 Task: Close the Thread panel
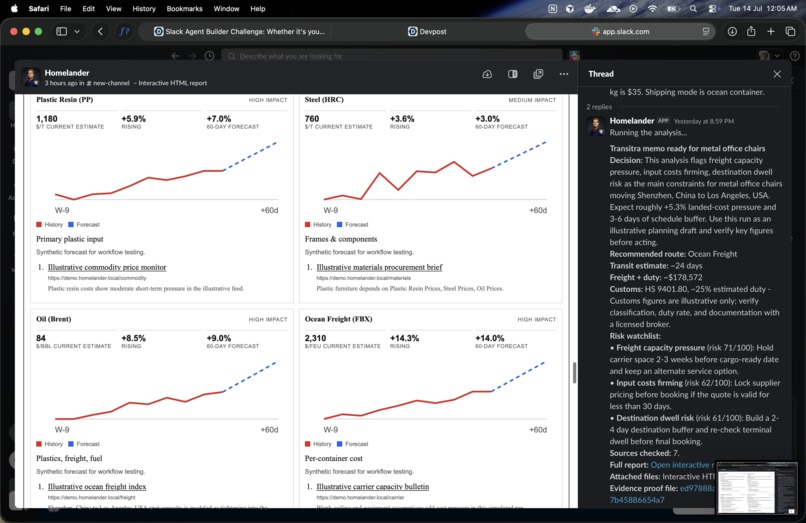click(x=777, y=74)
